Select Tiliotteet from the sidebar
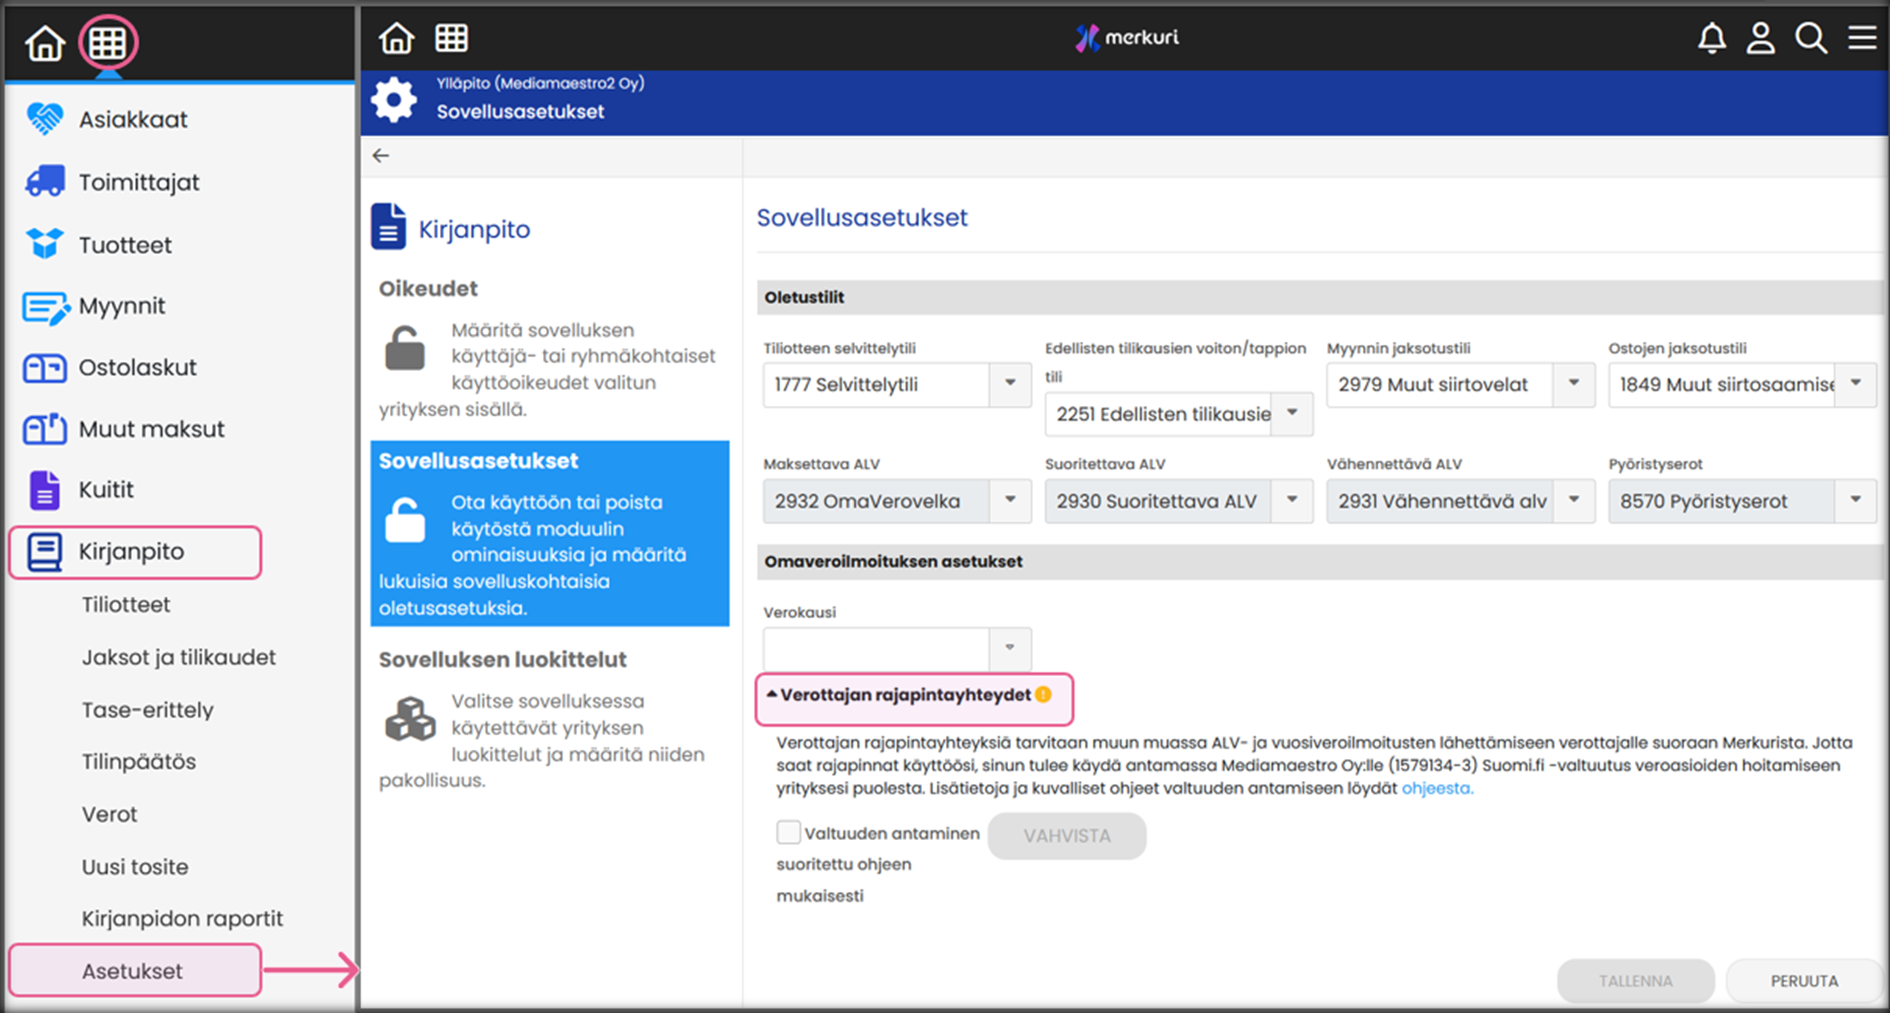The image size is (1890, 1013). 126,604
